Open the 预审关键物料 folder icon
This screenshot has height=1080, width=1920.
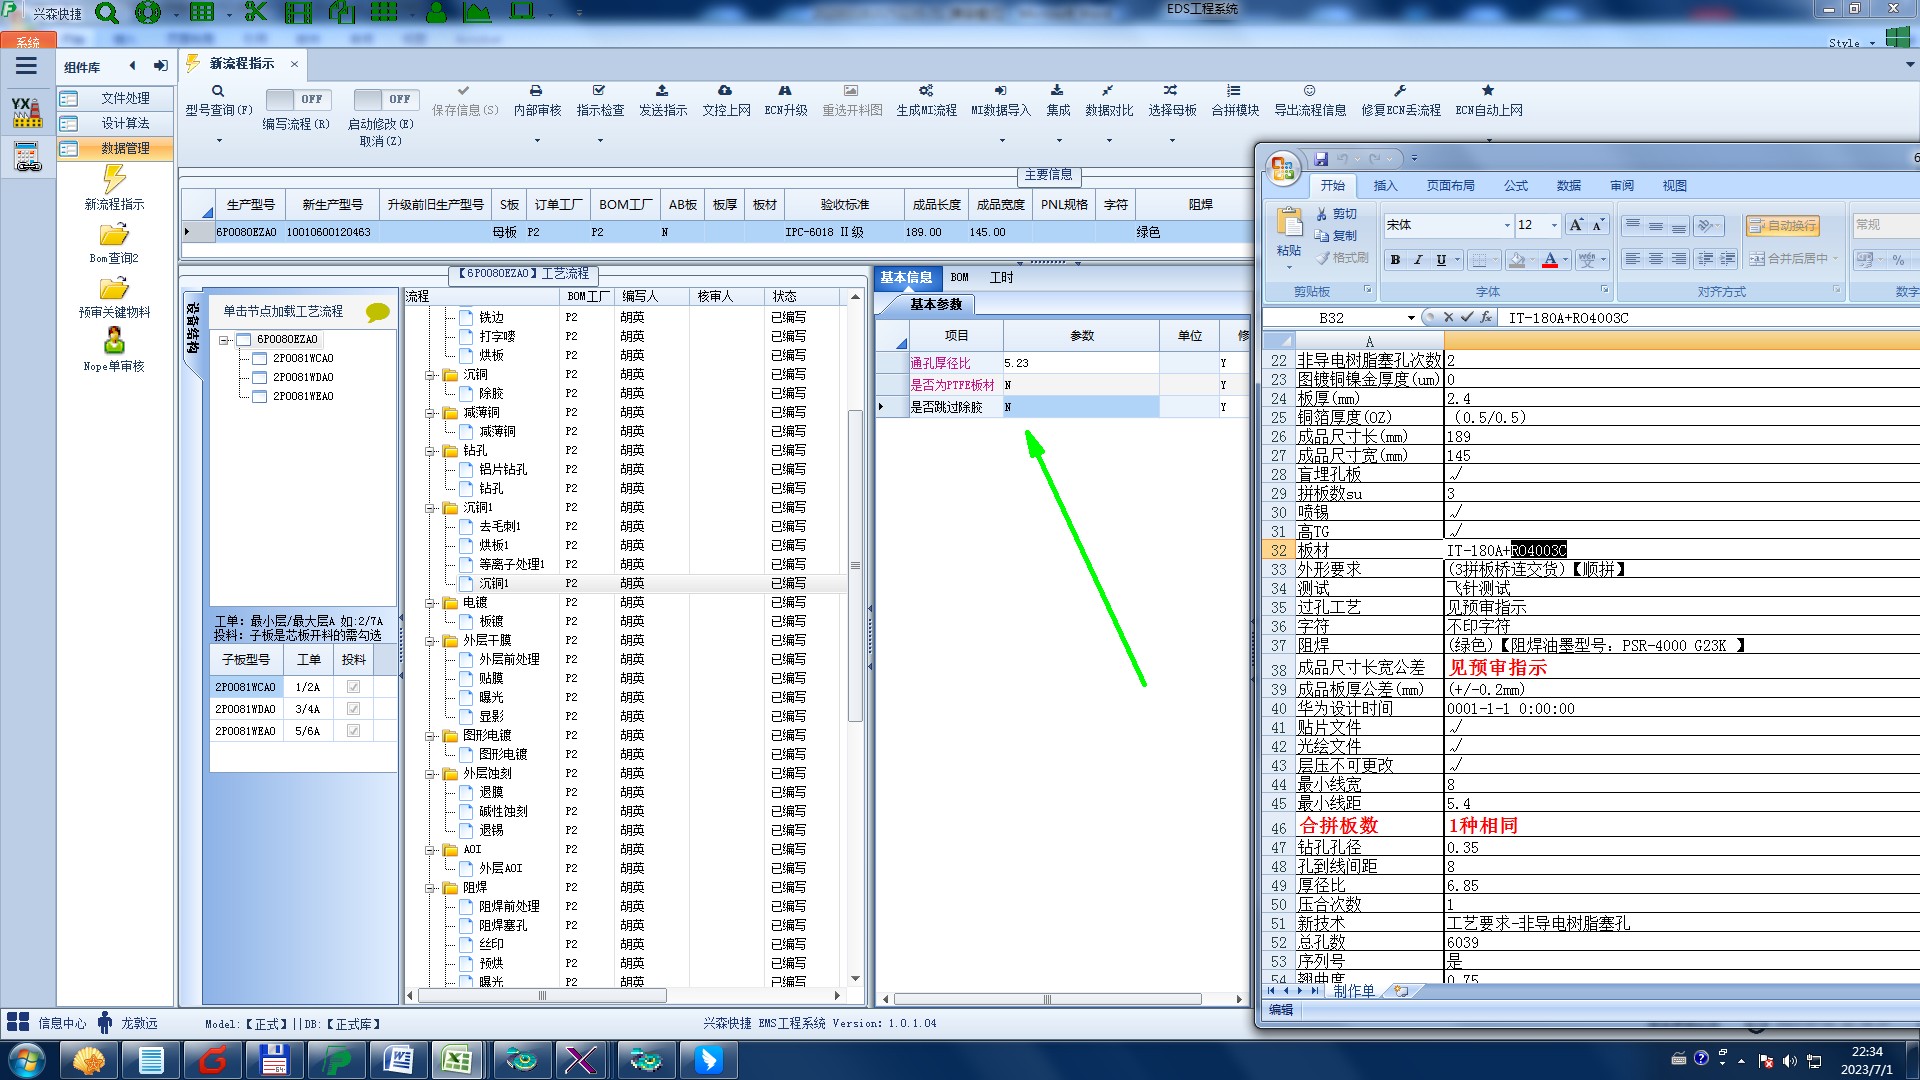coord(114,289)
